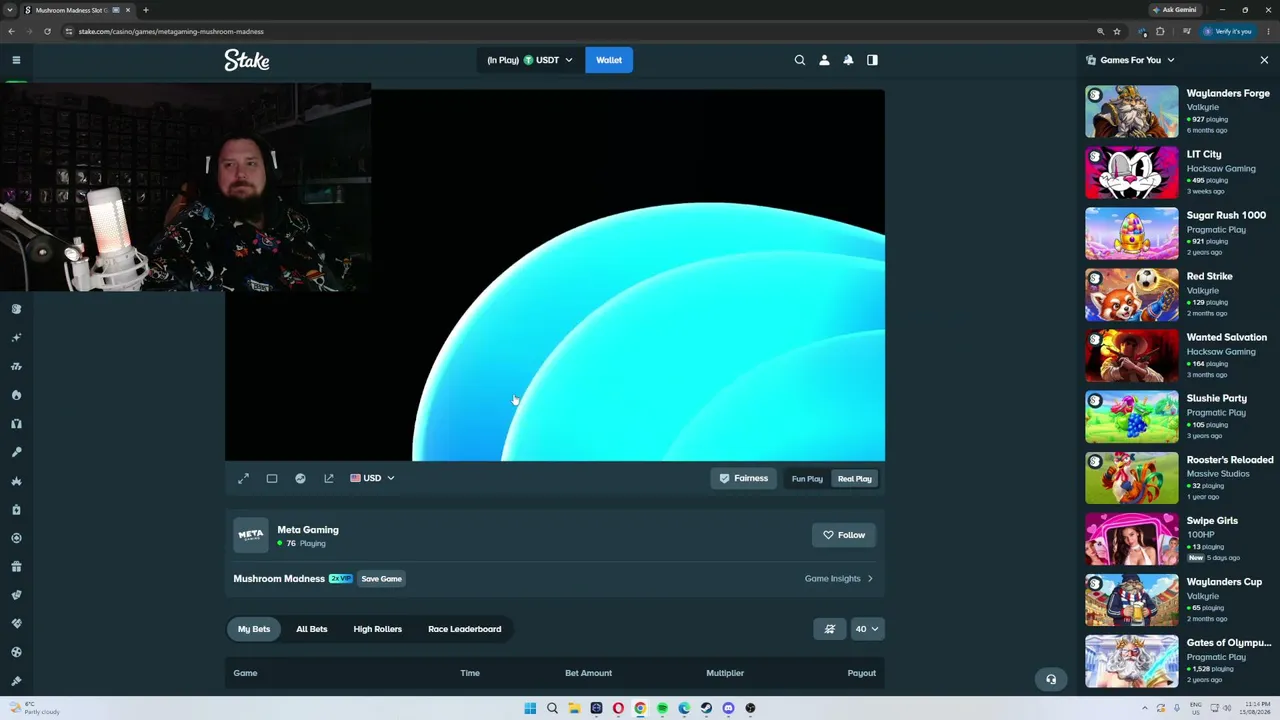Image resolution: width=1280 pixels, height=720 pixels.
Task: Close the Games For You panel
Action: (x=1264, y=60)
